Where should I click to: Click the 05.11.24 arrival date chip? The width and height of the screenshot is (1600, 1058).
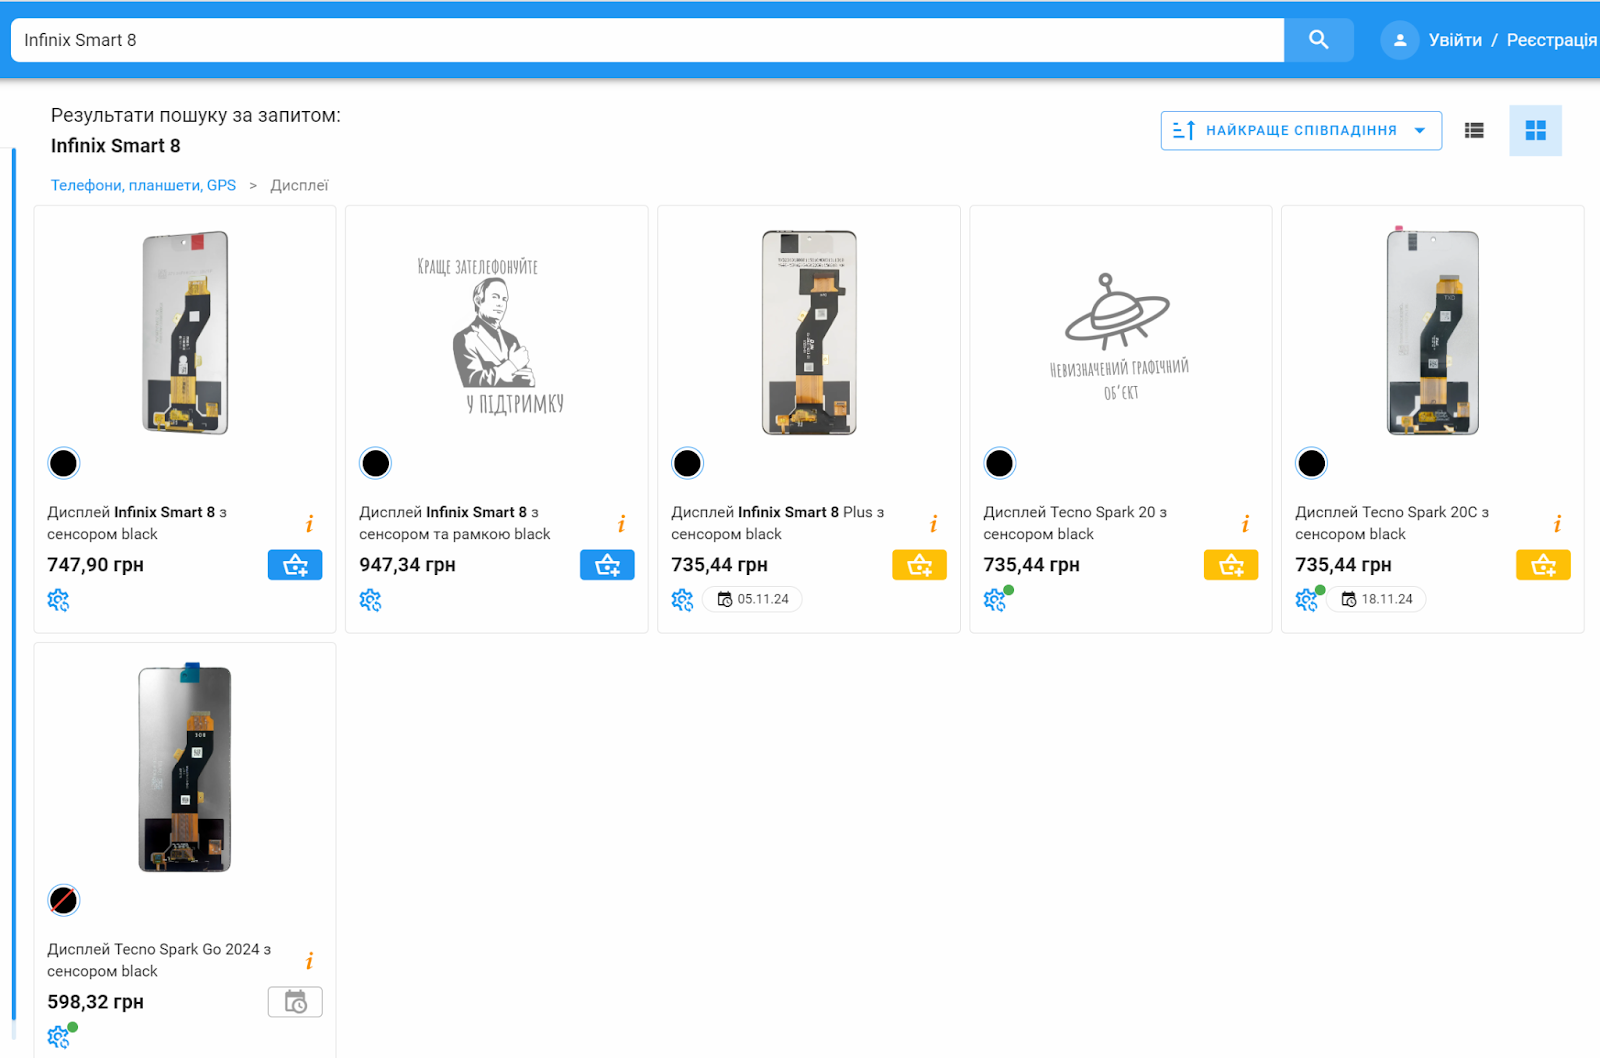pos(753,599)
